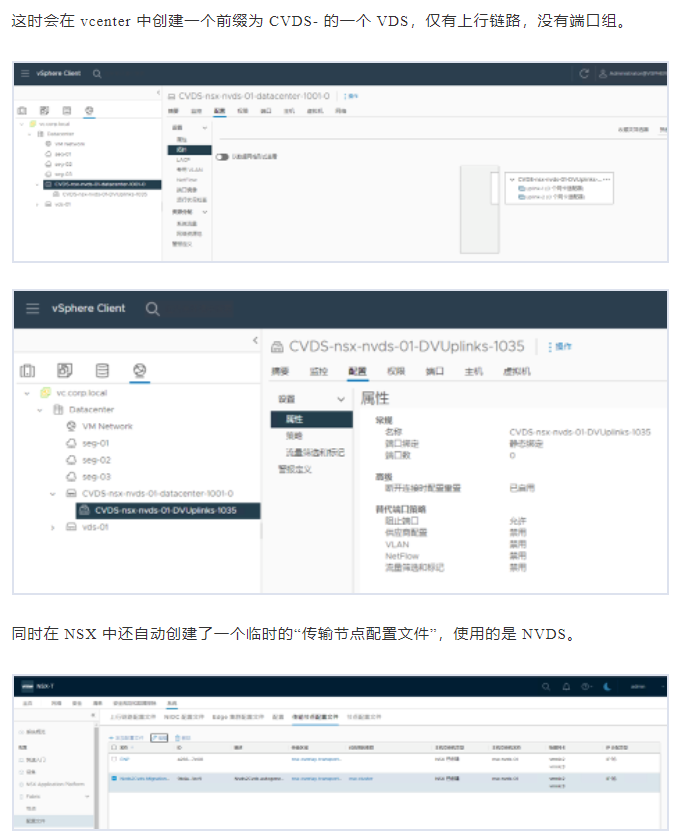Select CVDS-nsx-nvds-01-DVUplinks-1035 tree item
The image size is (679, 838).
pos(168,510)
